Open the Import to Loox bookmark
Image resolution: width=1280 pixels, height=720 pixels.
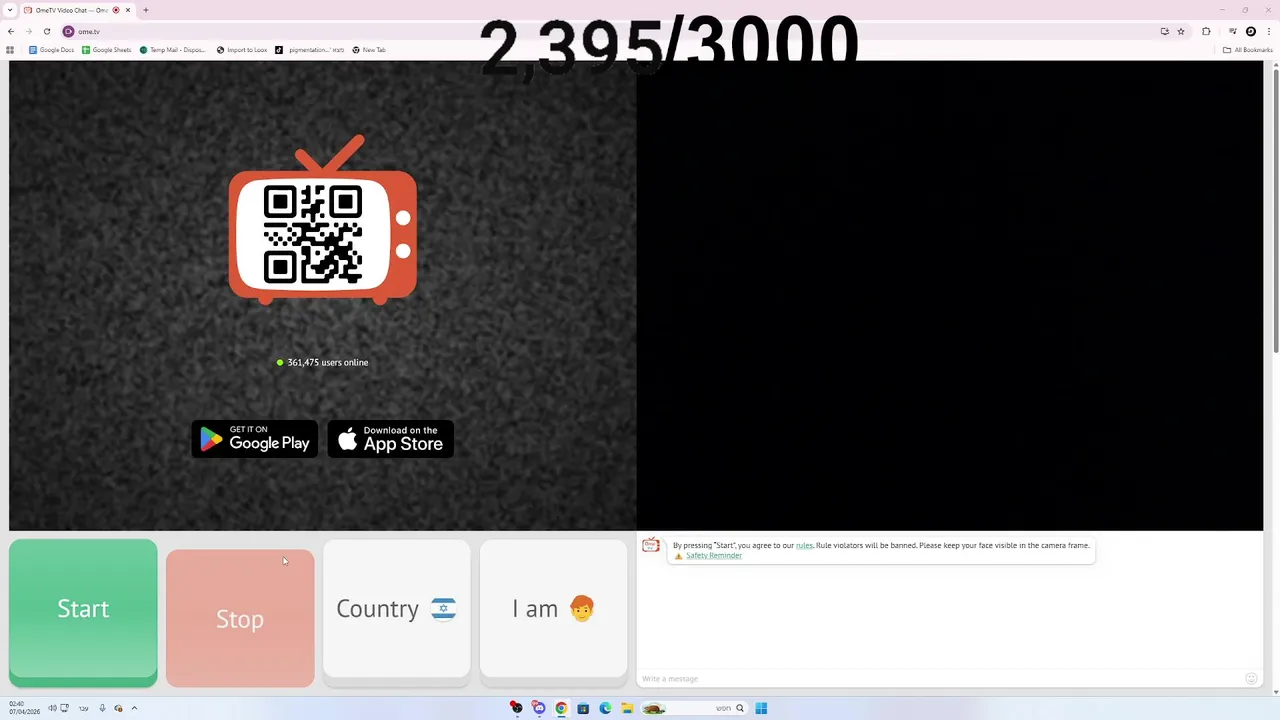point(242,50)
